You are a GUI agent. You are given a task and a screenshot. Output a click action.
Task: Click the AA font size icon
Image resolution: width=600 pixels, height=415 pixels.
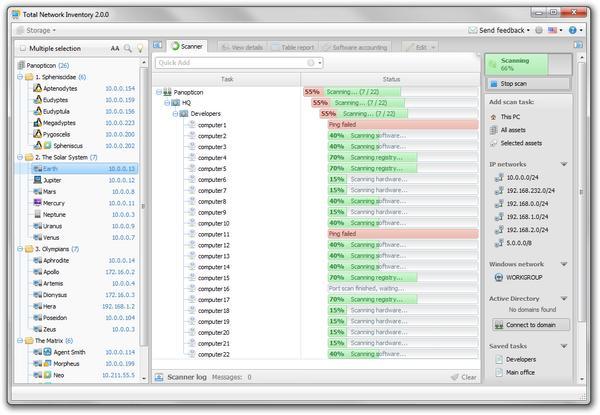click(115, 49)
